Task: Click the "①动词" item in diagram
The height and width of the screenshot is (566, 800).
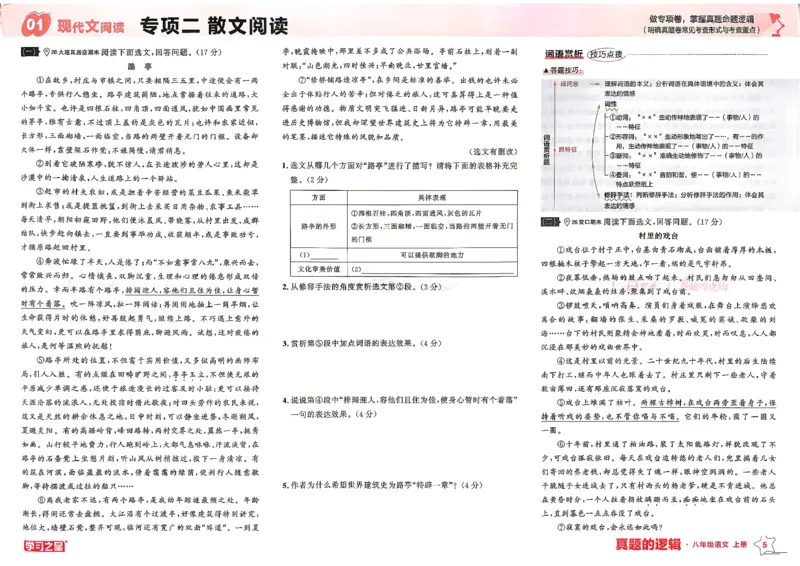Action: point(683,121)
